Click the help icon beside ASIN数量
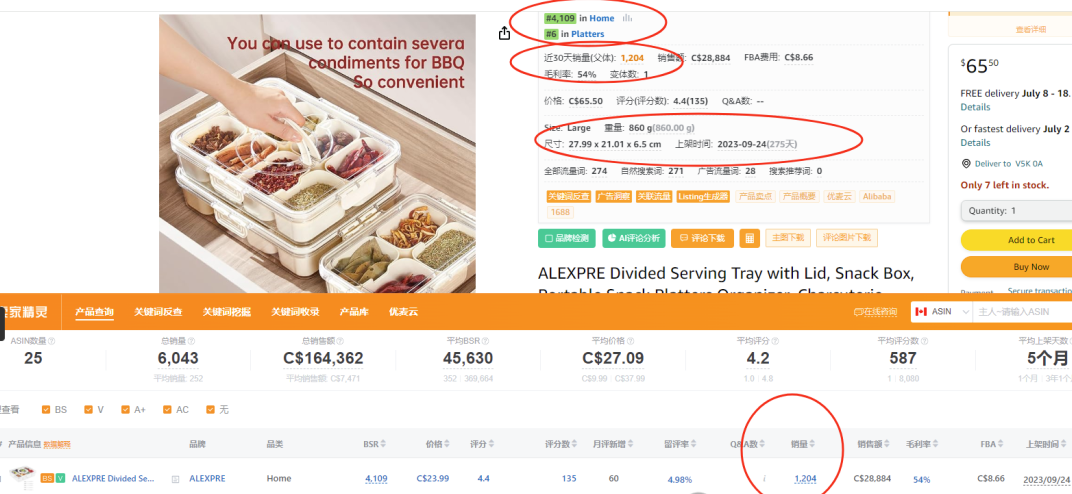The image size is (1072, 494). tap(51, 341)
